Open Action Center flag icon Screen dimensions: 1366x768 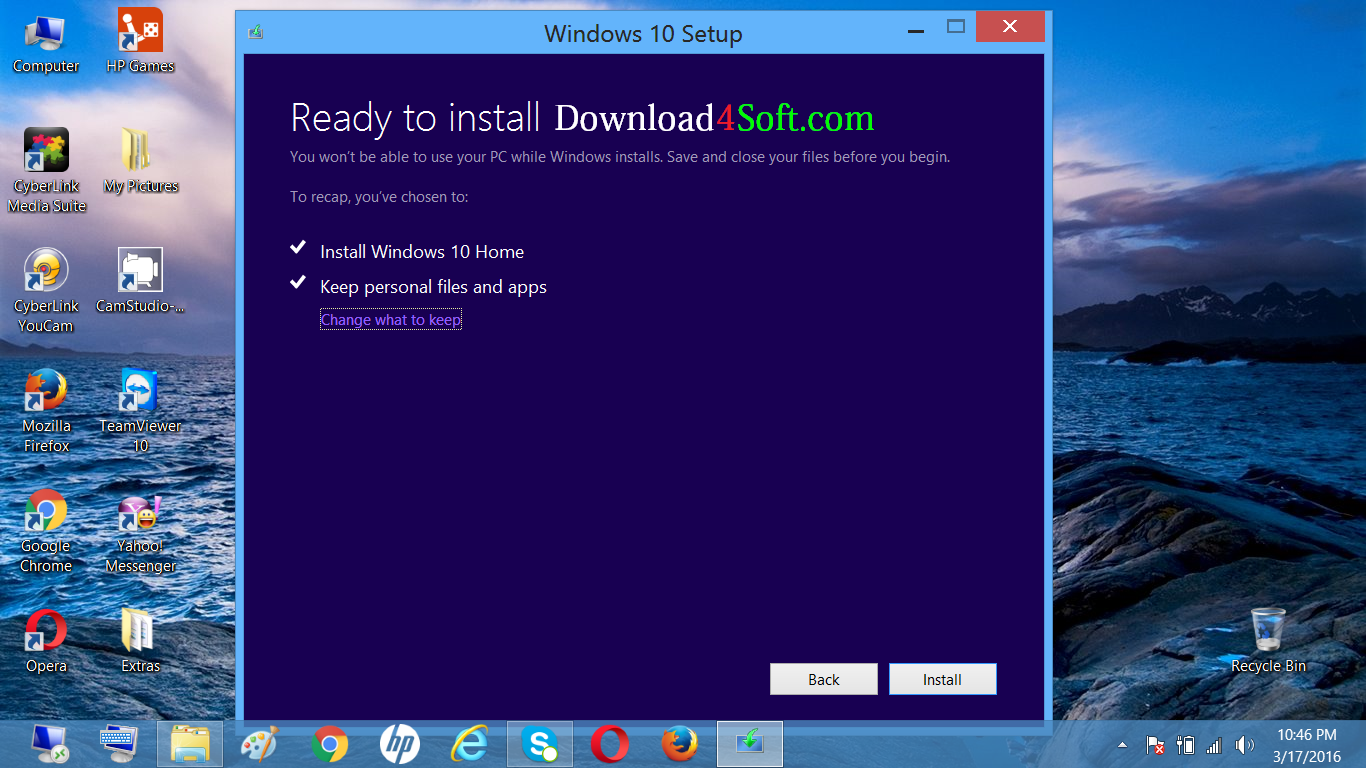1155,745
